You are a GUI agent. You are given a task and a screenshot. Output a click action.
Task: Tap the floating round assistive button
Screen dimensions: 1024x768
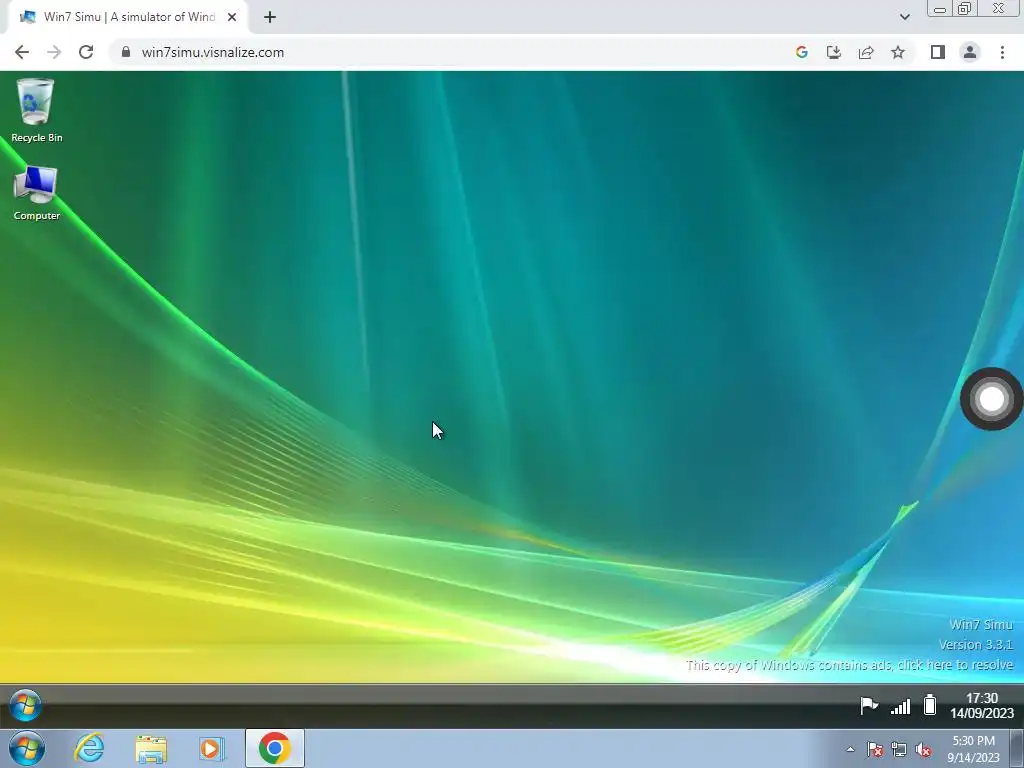[991, 399]
